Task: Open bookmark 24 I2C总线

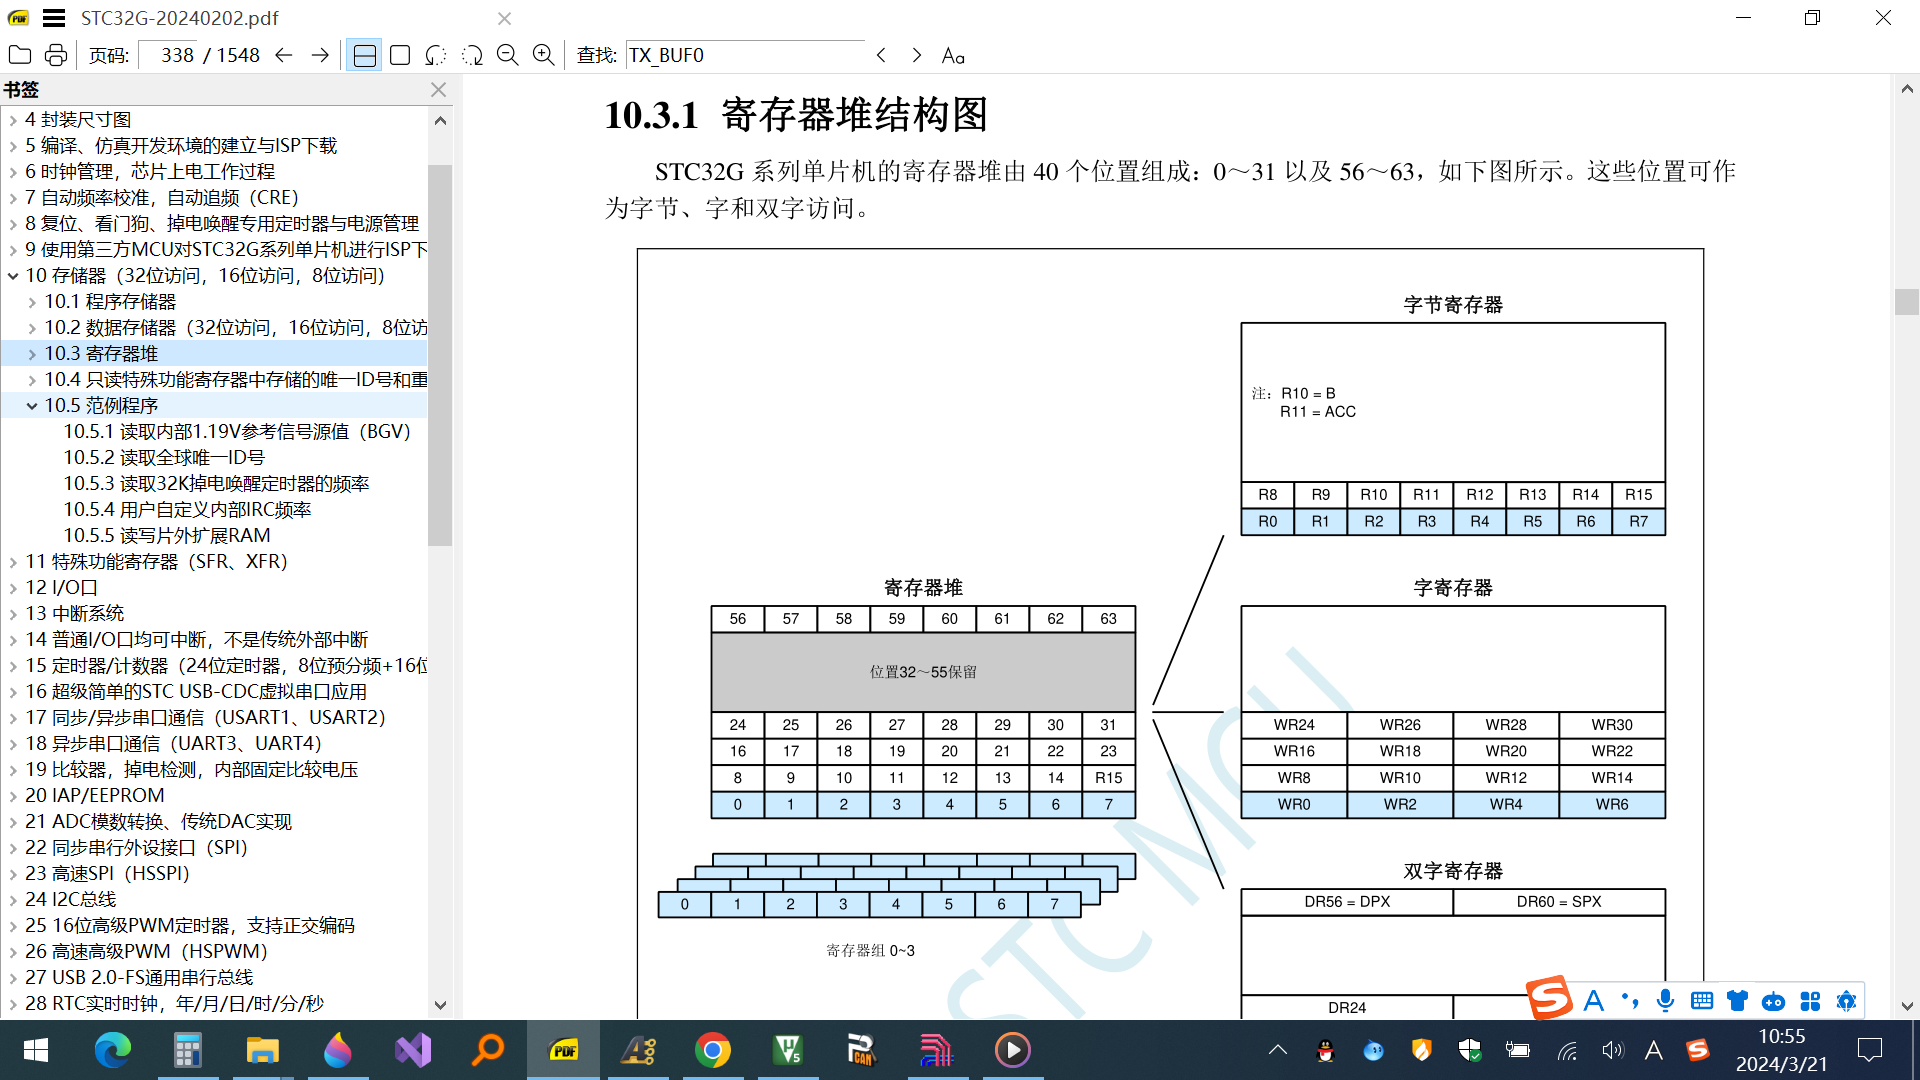Action: click(70, 900)
